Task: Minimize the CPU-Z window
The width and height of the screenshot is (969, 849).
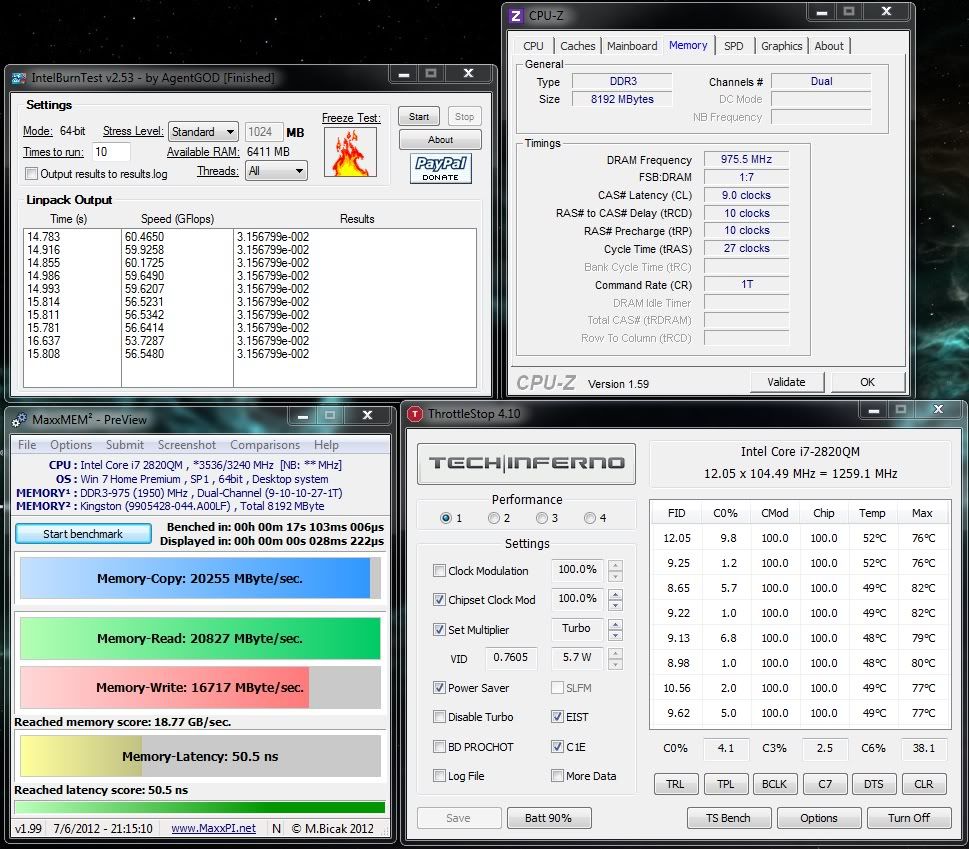Action: pos(822,12)
